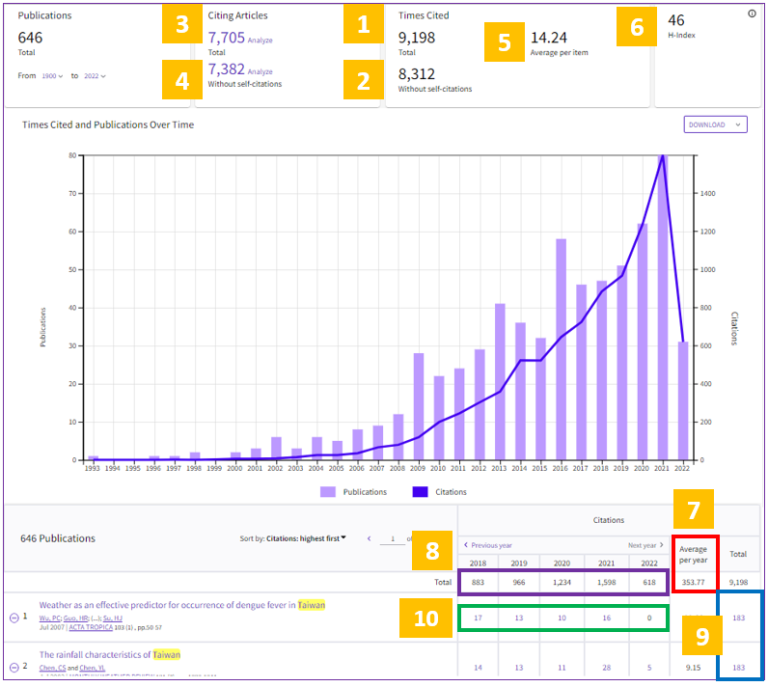Open the dengue fever in Taiwan article title
The width and height of the screenshot is (768, 687).
pyautogui.click(x=182, y=605)
